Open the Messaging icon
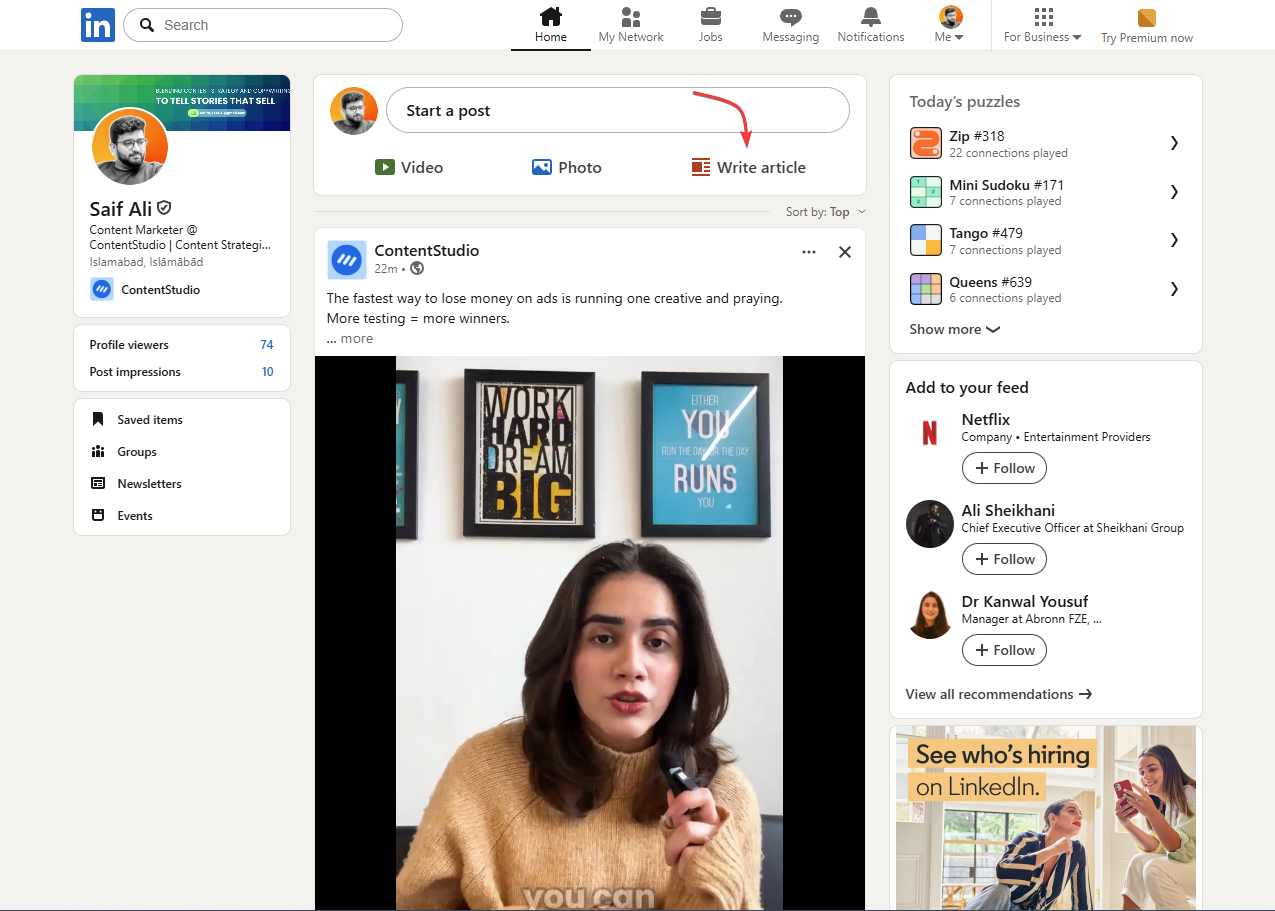This screenshot has height=911, width=1275. pyautogui.click(x=790, y=18)
